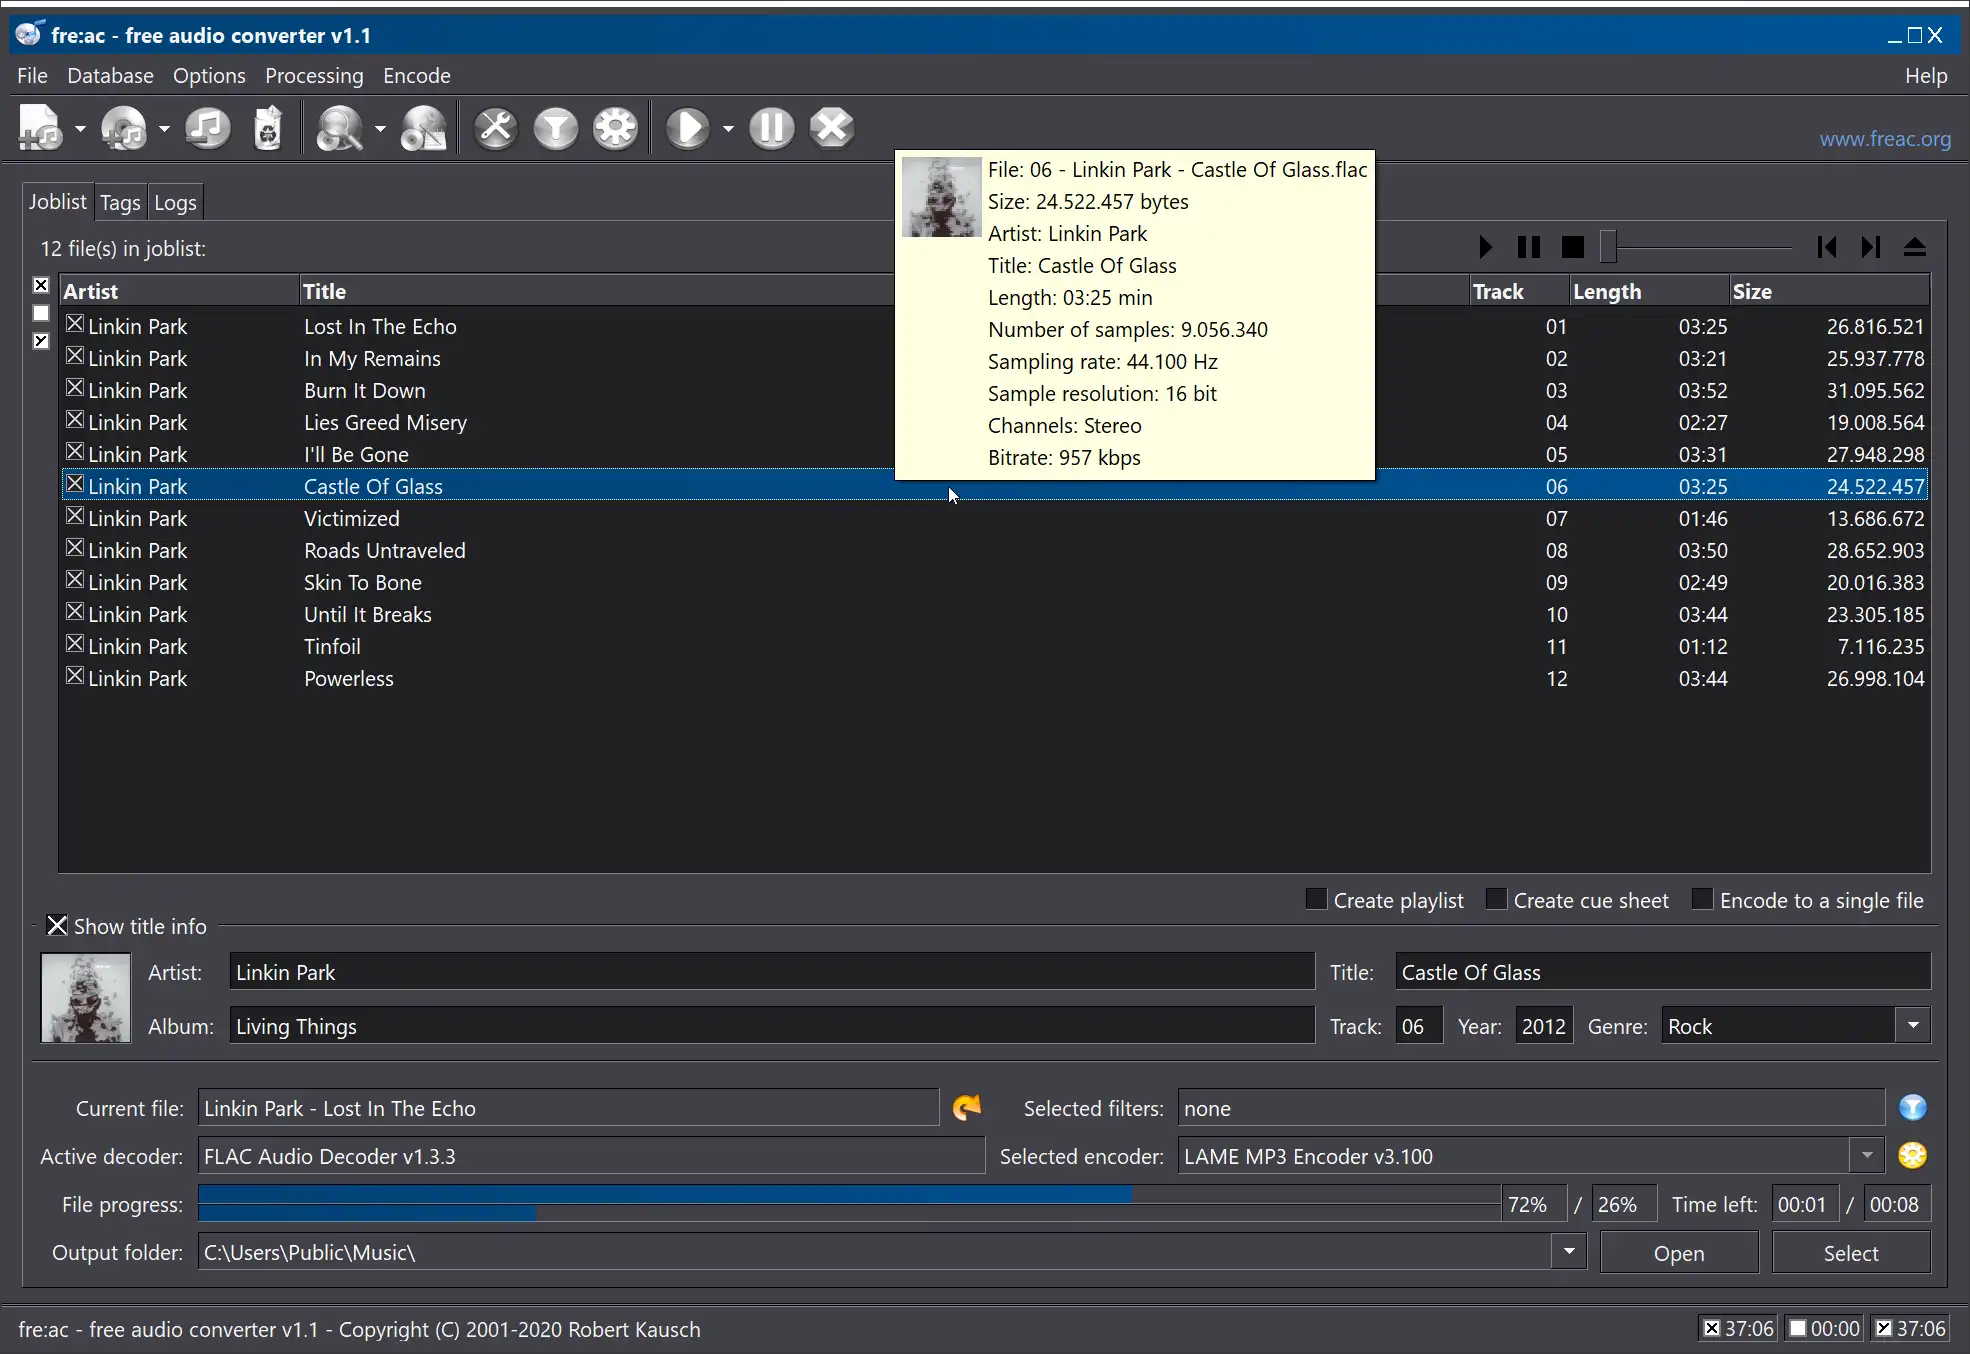Expand the output folder path dropdown
The image size is (1970, 1354).
click(x=1569, y=1252)
